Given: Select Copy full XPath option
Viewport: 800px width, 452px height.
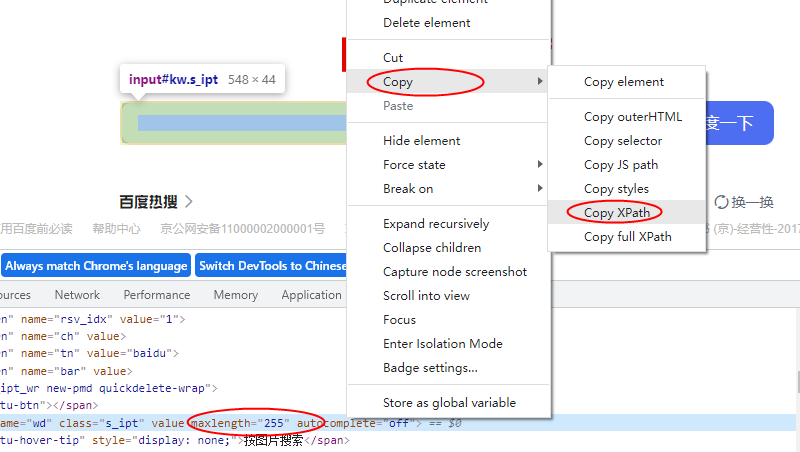Looking at the screenshot, I should point(627,237).
